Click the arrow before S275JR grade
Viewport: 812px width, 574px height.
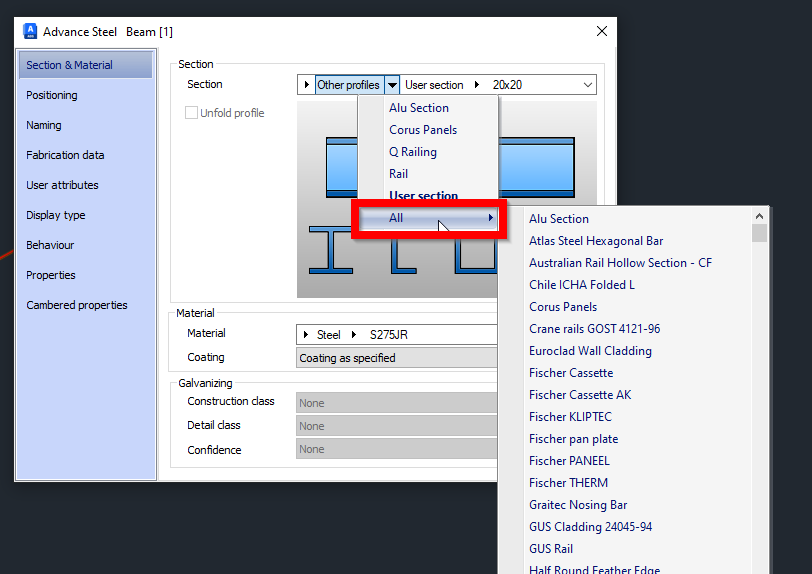[354, 335]
